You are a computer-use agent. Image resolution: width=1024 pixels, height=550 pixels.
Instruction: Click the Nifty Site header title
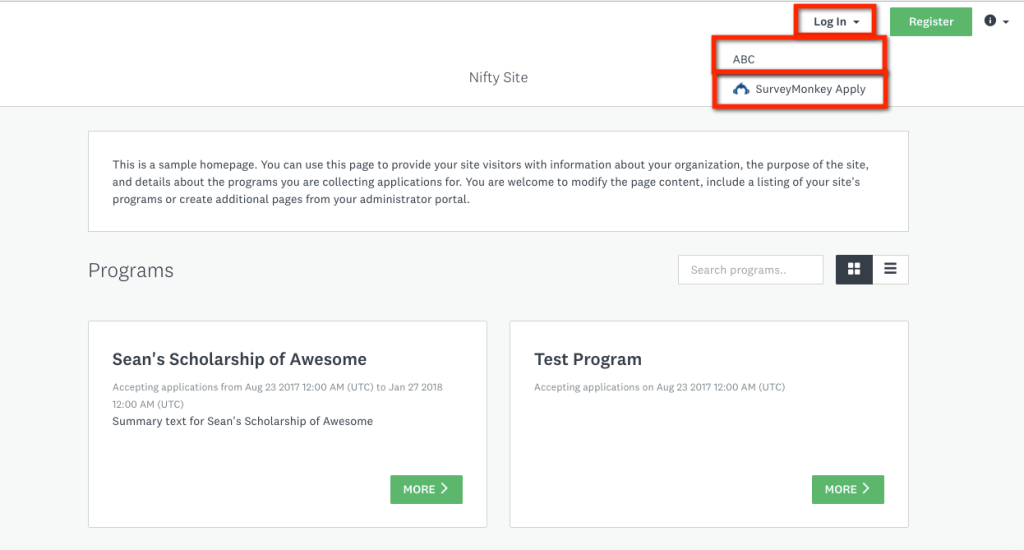pos(498,77)
